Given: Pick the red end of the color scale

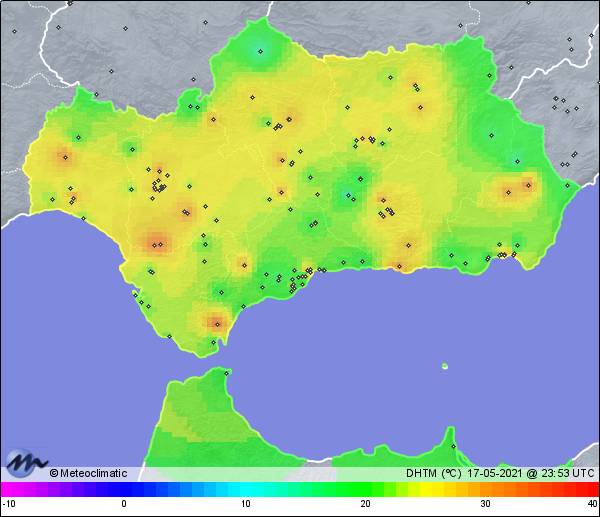Looking at the screenshot, I should tap(592, 489).
